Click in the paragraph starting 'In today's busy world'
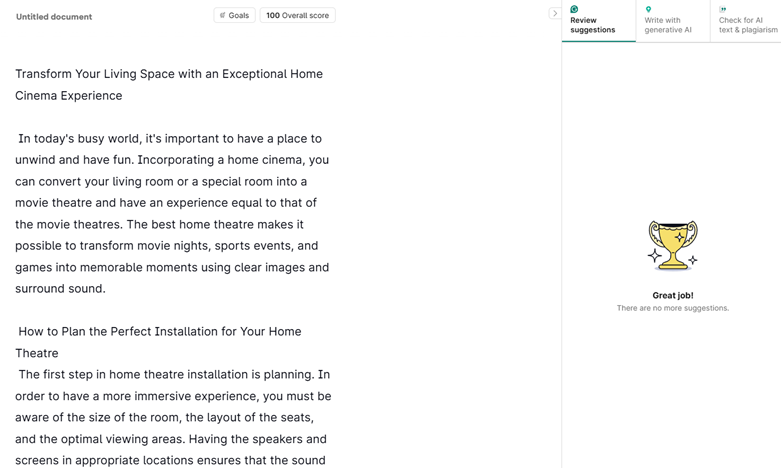The width and height of the screenshot is (781, 468). (170, 139)
